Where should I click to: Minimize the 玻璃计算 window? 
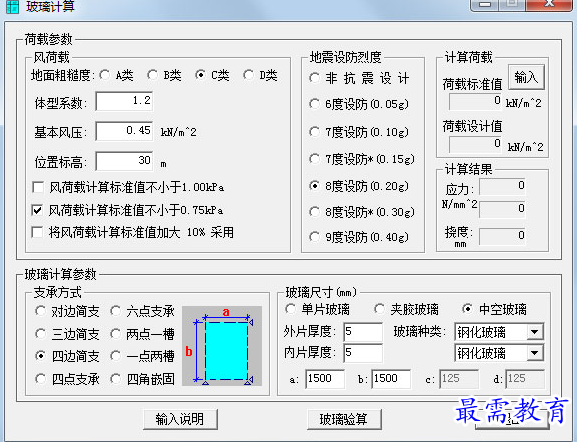485,5
